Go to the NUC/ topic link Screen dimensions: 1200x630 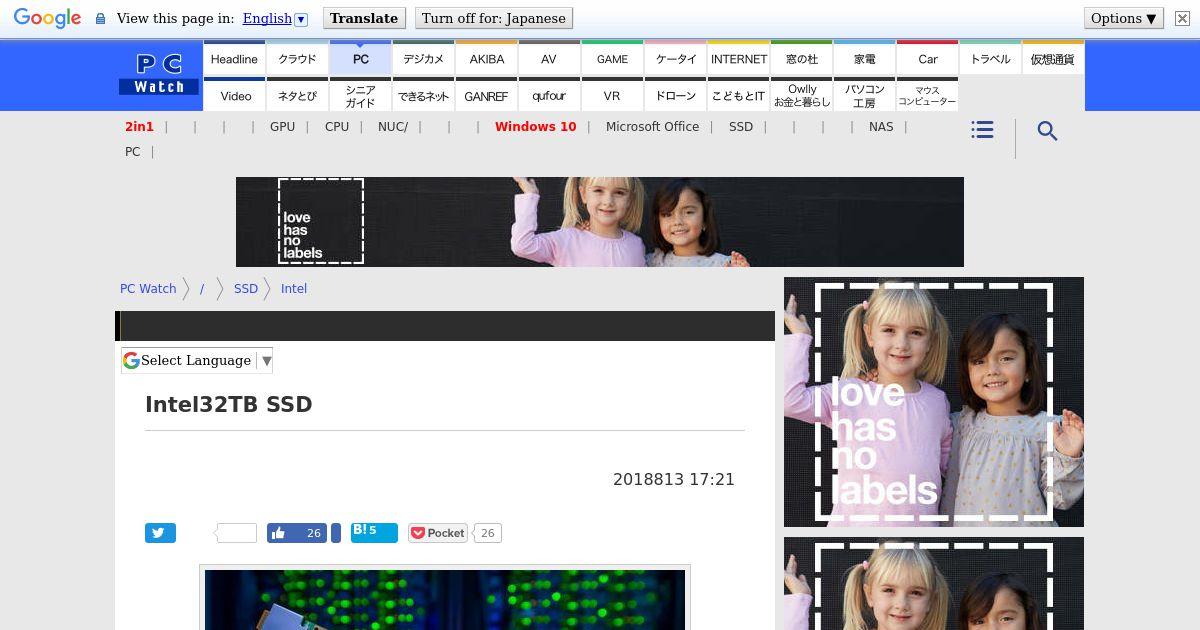pos(393,126)
